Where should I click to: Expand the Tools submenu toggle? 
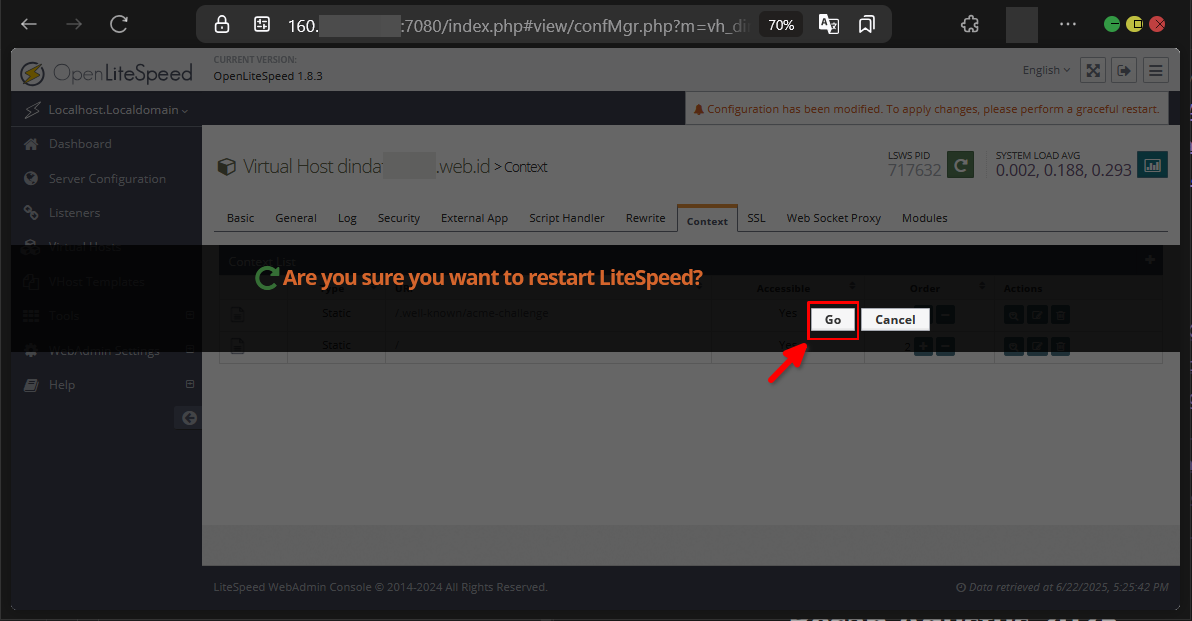click(x=190, y=315)
